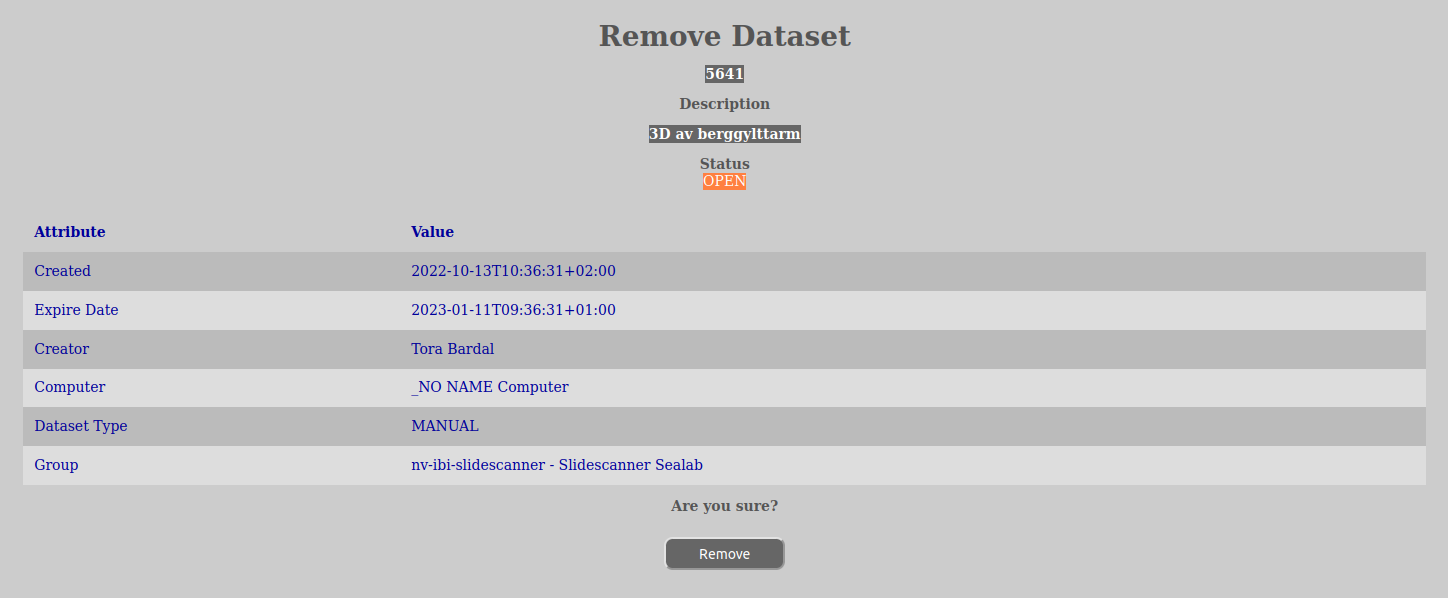Select the 'Status' label
Image resolution: width=1448 pixels, height=598 pixels.
point(724,164)
